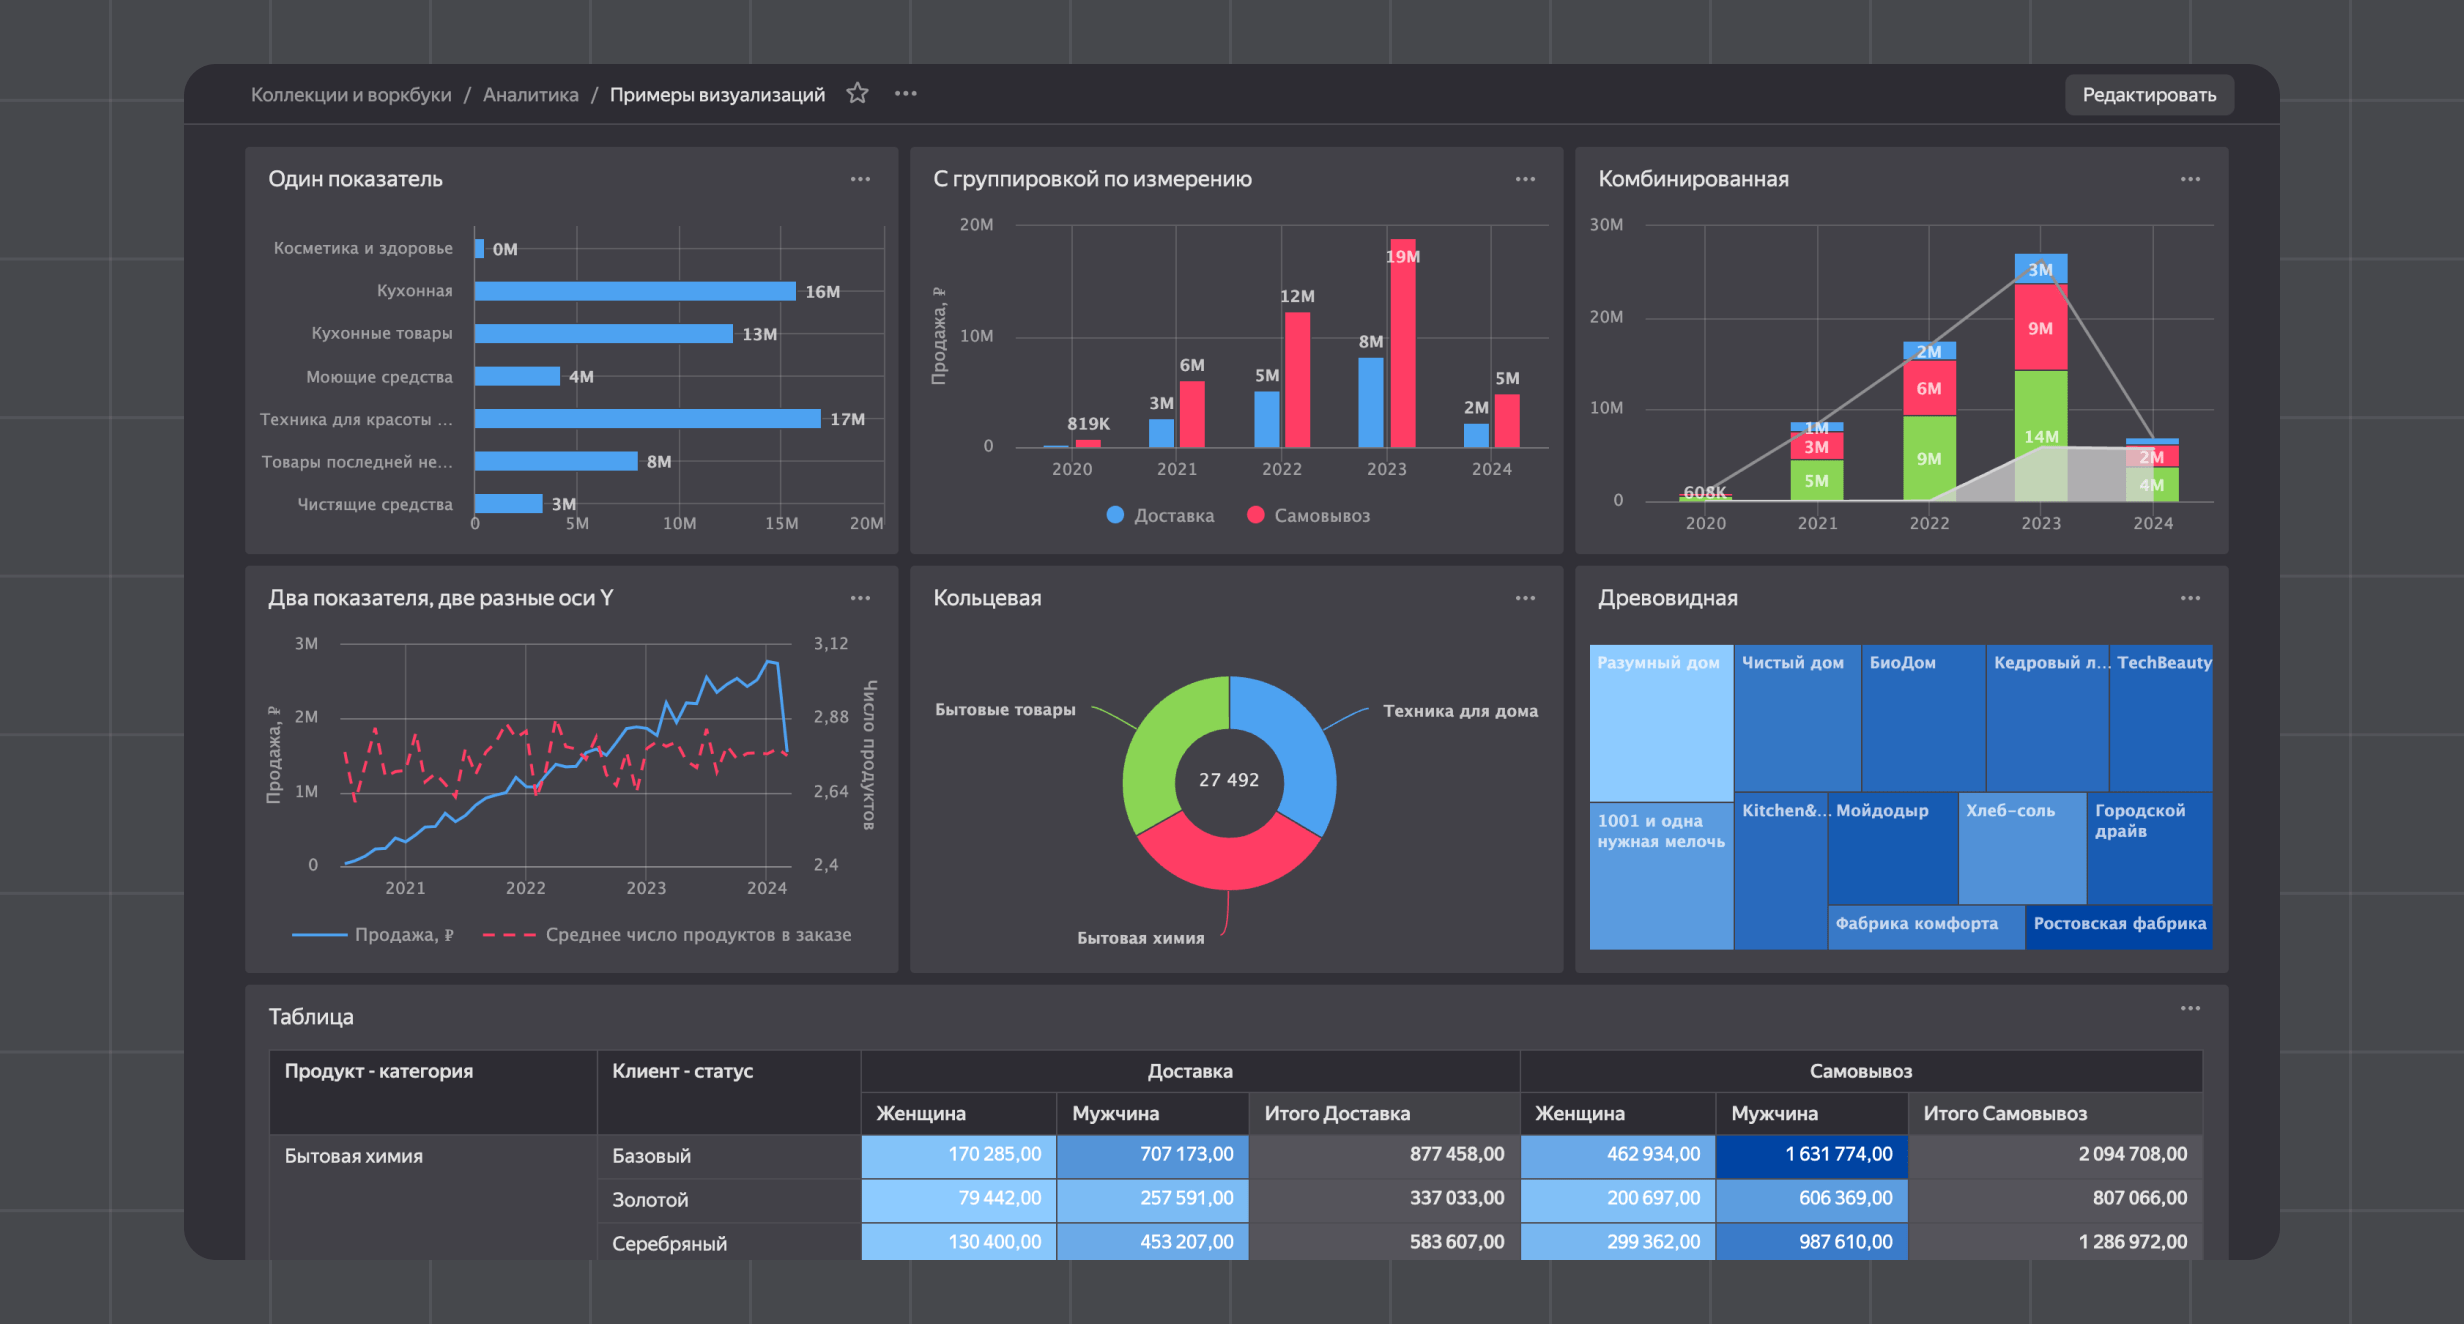Open the options menu of the "Один показатель" chart

861,178
